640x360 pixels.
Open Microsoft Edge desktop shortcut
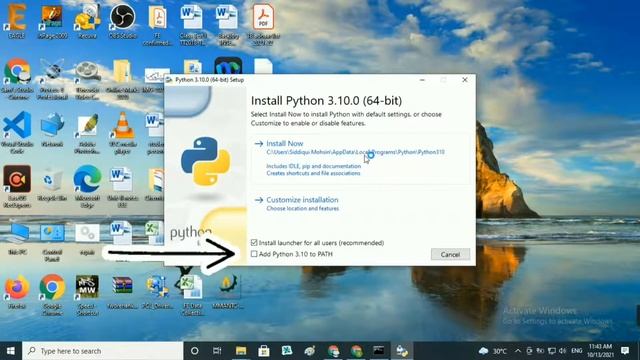tap(87, 186)
